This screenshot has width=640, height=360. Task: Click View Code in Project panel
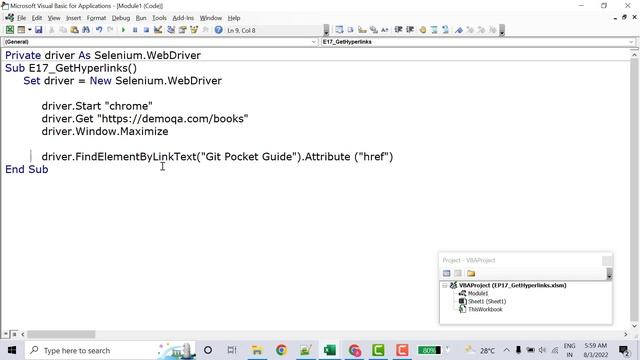tap(447, 273)
